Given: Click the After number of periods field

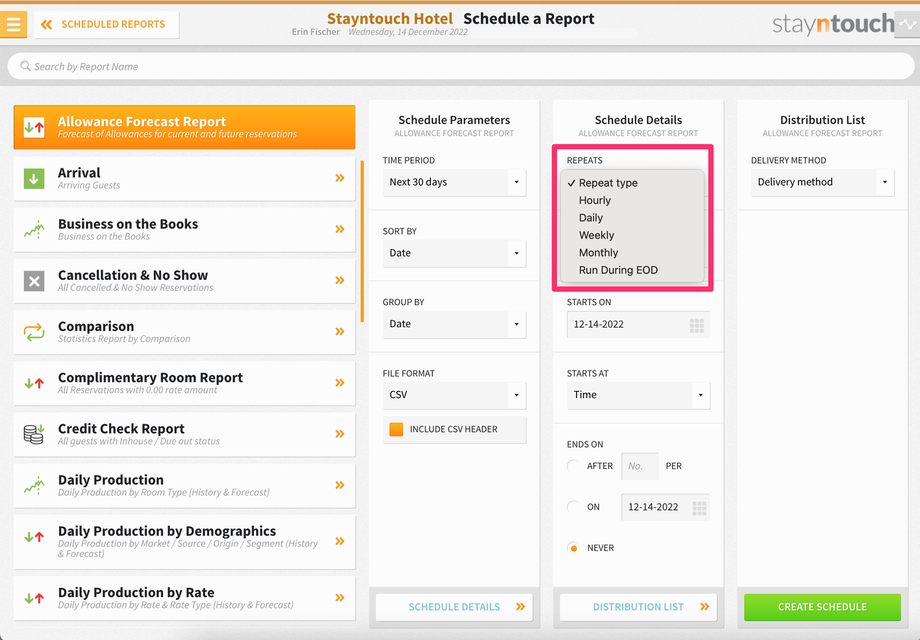Looking at the screenshot, I should pos(640,466).
